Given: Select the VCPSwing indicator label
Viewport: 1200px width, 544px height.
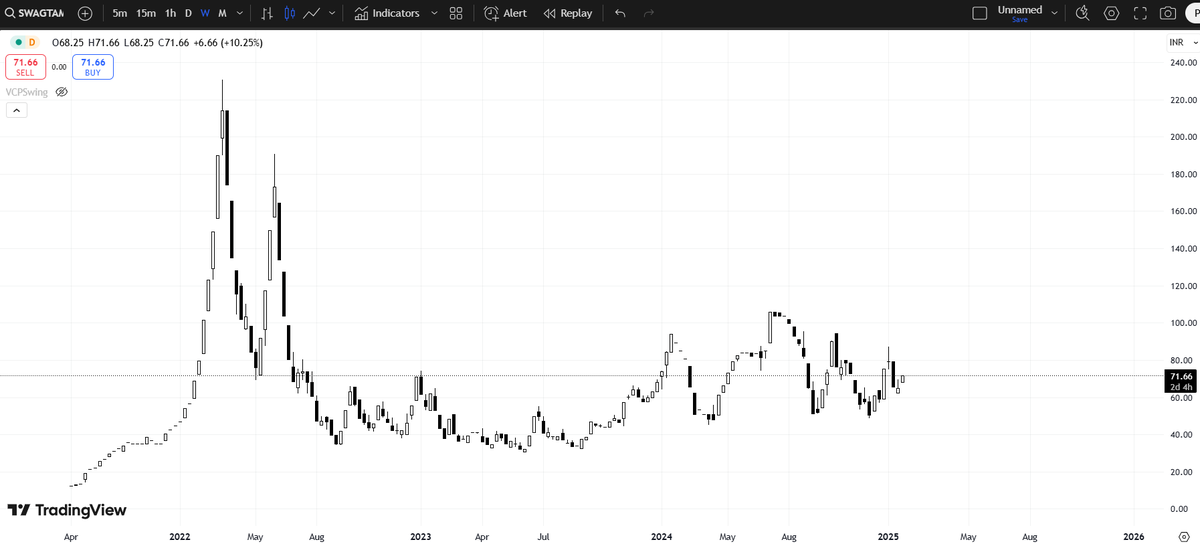Looking at the screenshot, I should [27, 91].
